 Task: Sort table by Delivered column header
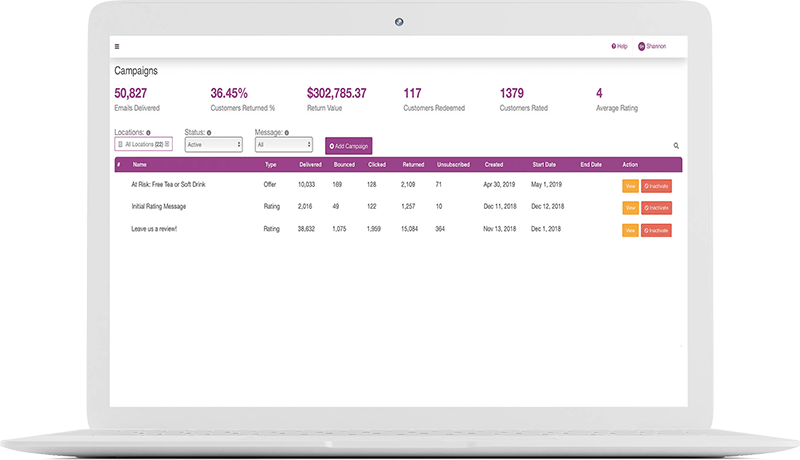(310, 164)
